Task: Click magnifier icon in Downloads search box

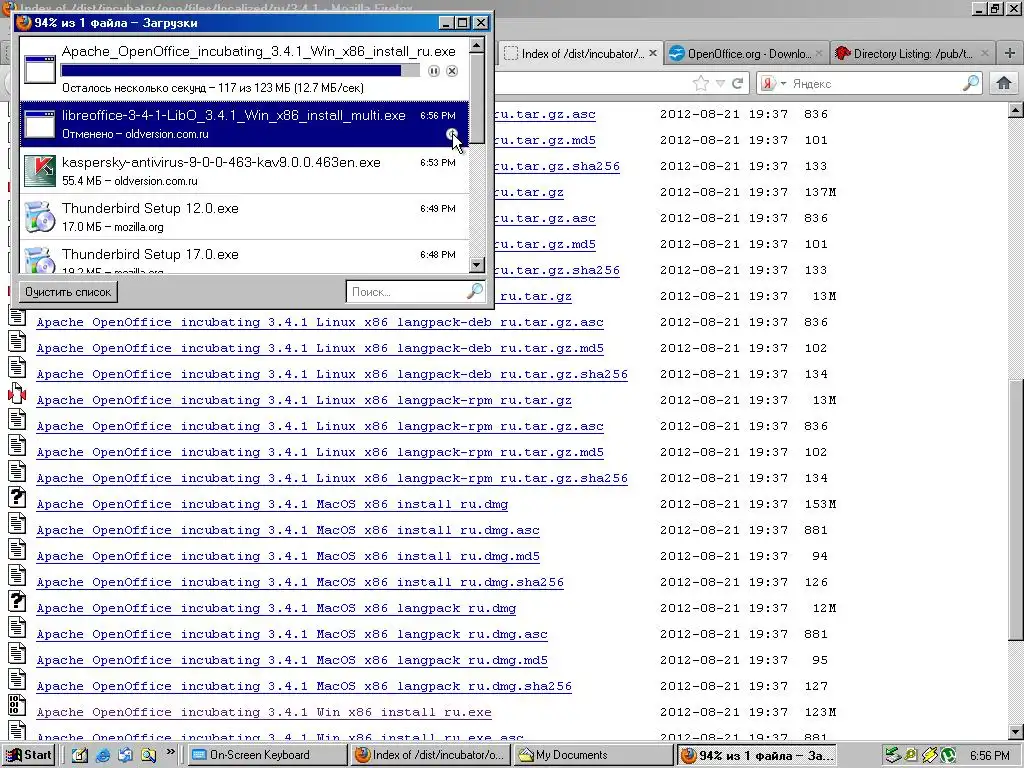Action: pos(475,291)
